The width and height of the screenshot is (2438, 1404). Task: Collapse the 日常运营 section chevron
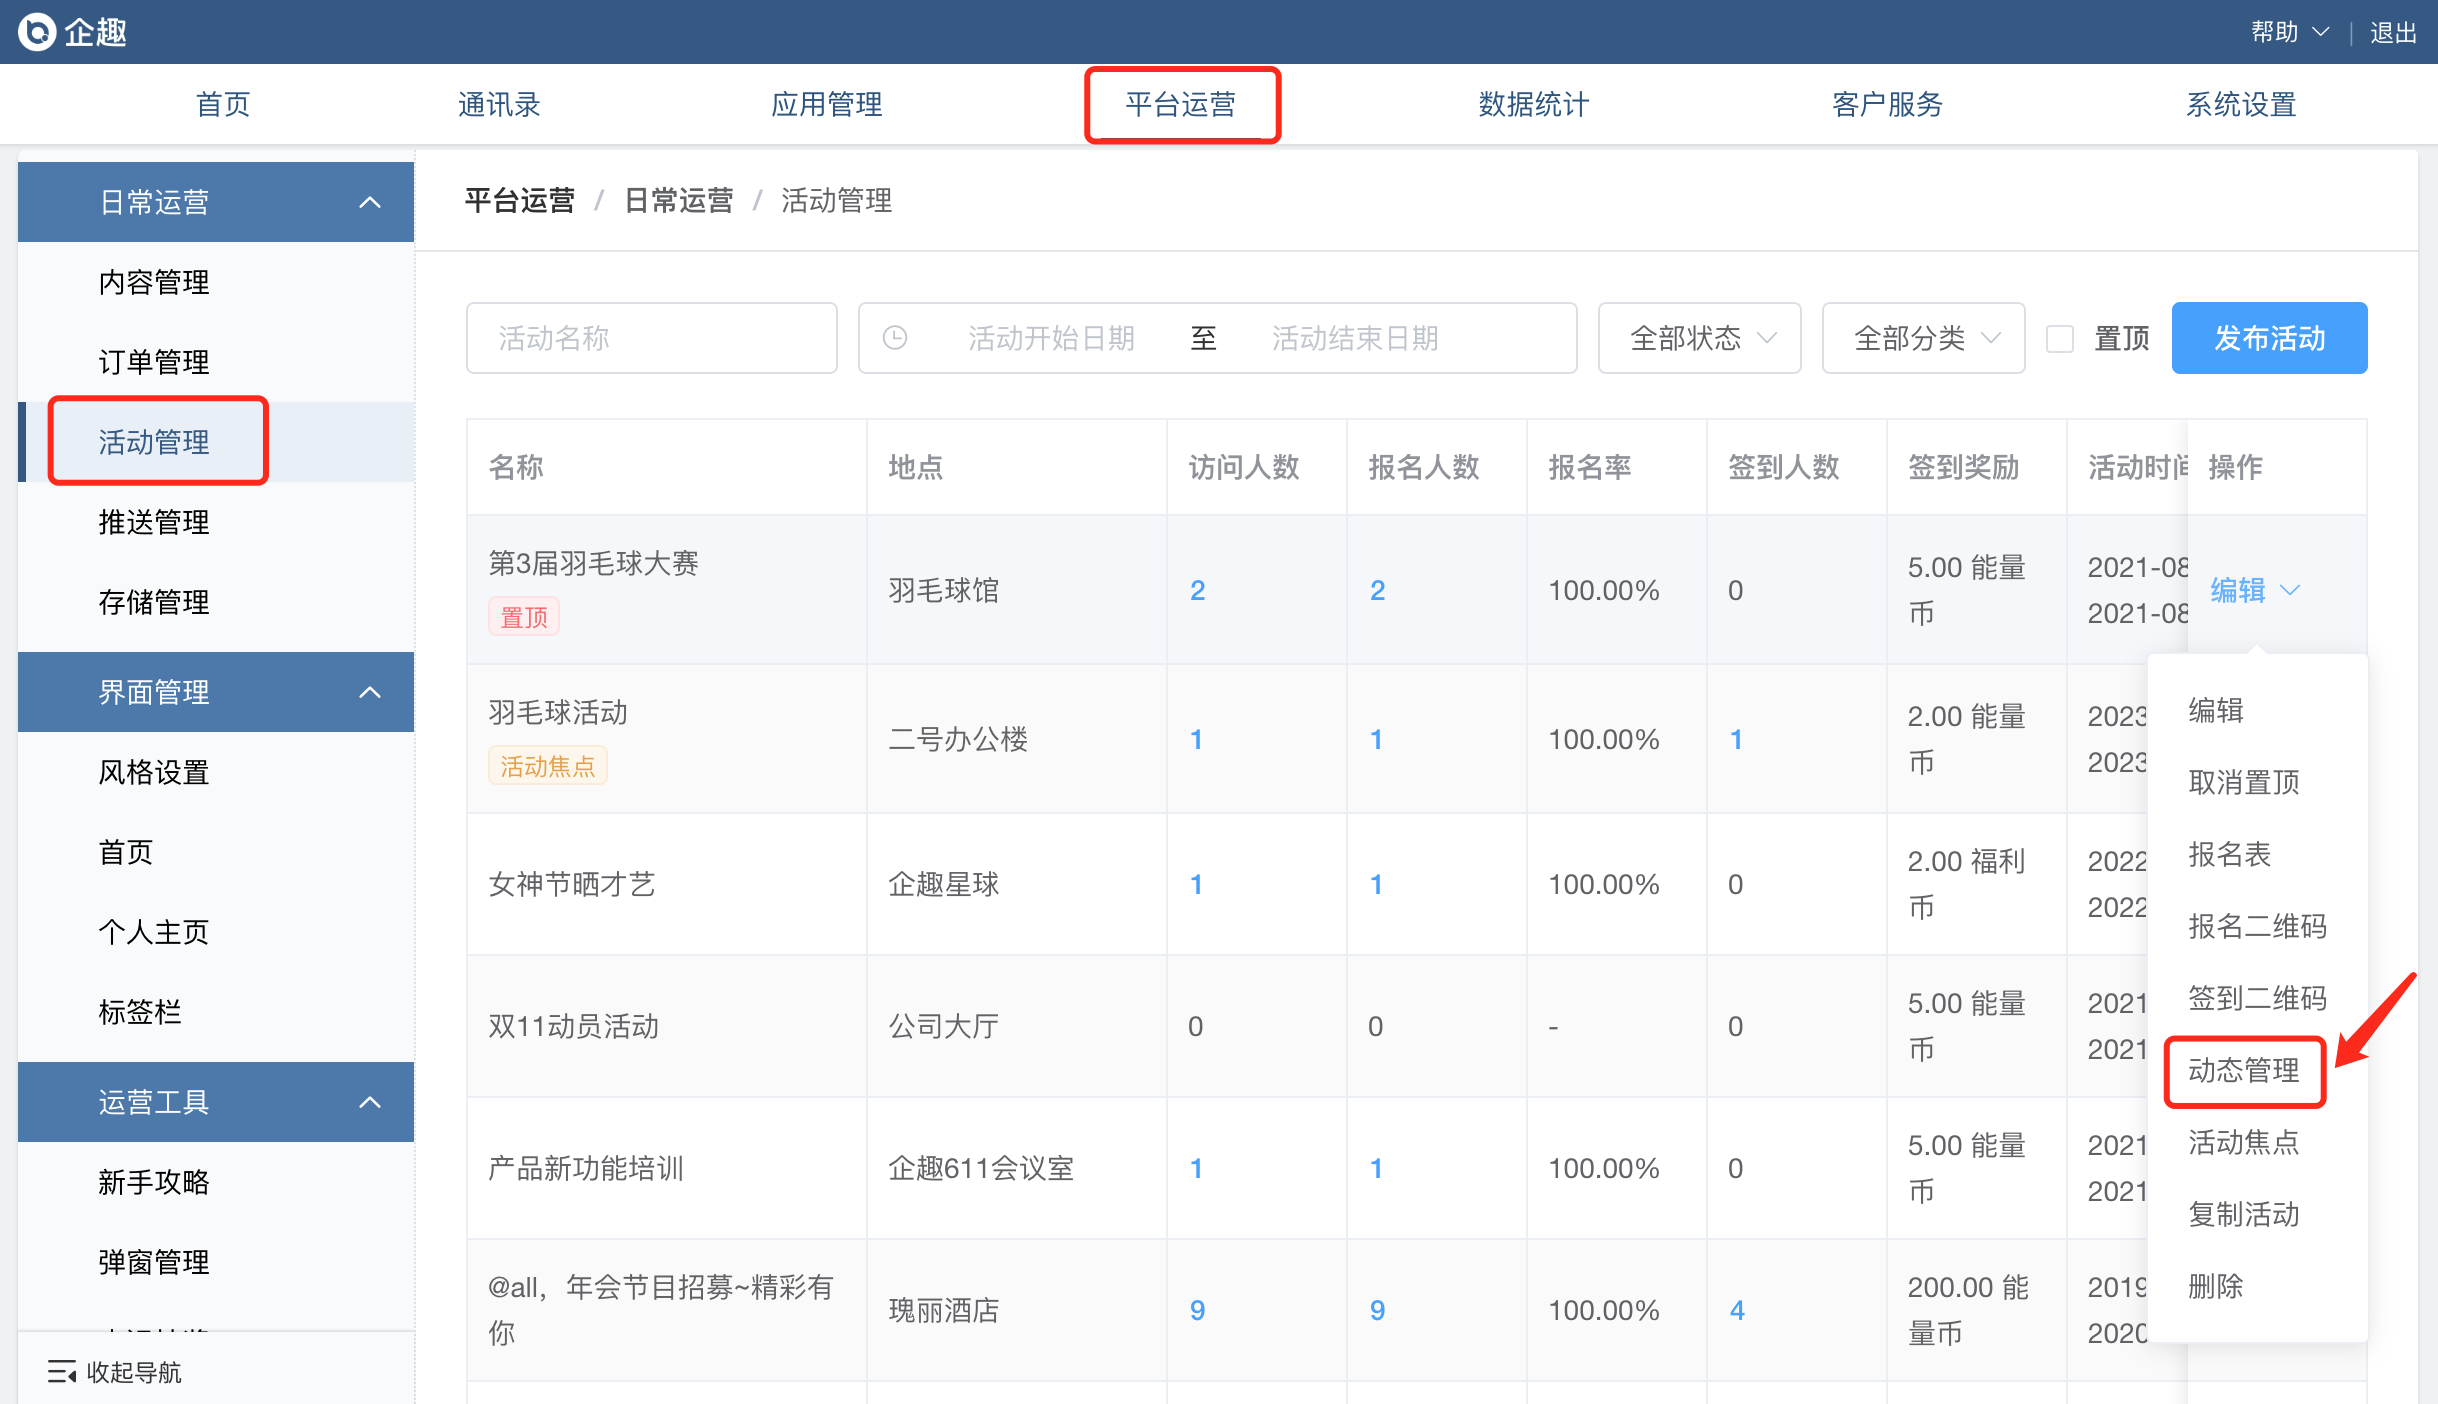click(x=370, y=202)
